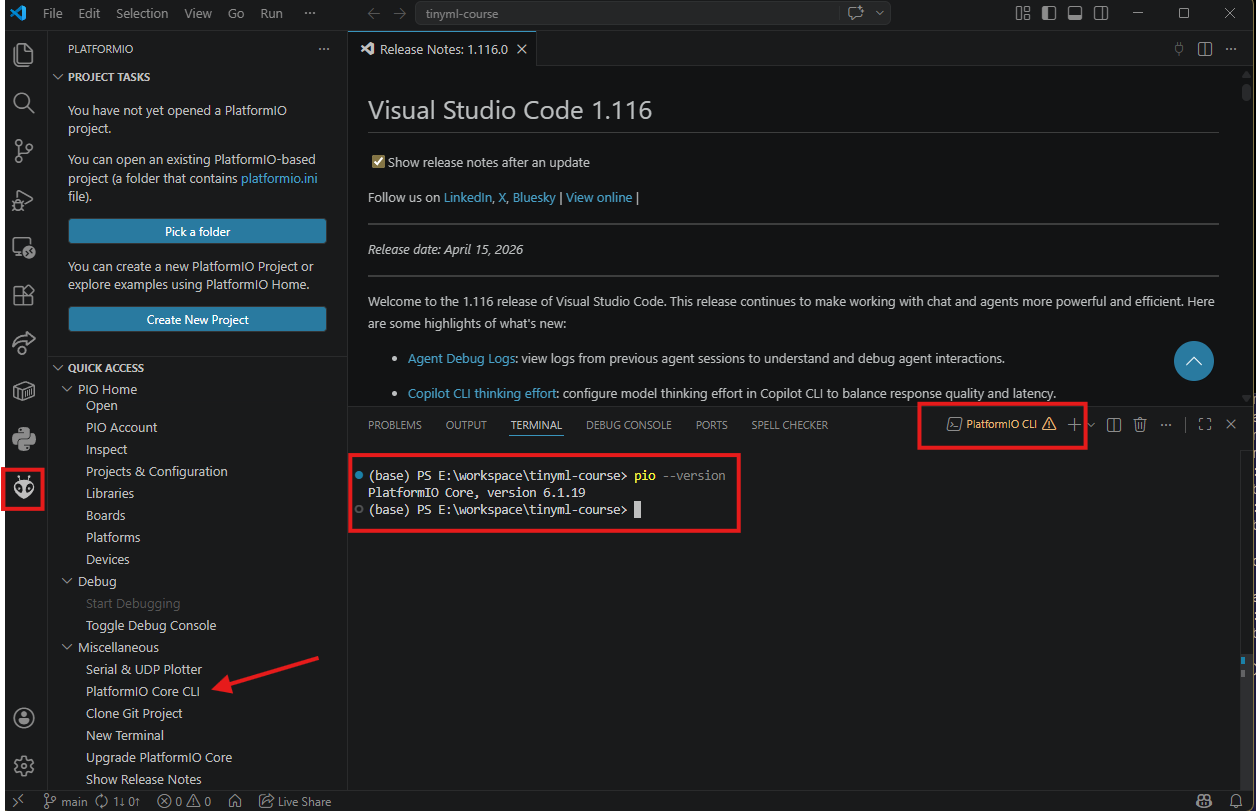Click the platformio.ini link in sidebar
The width and height of the screenshot is (1256, 811).
click(281, 178)
